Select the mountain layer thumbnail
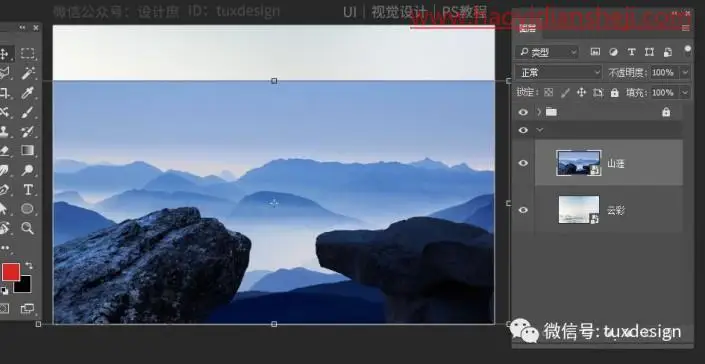Screen dimensions: 705x364 point(579,163)
